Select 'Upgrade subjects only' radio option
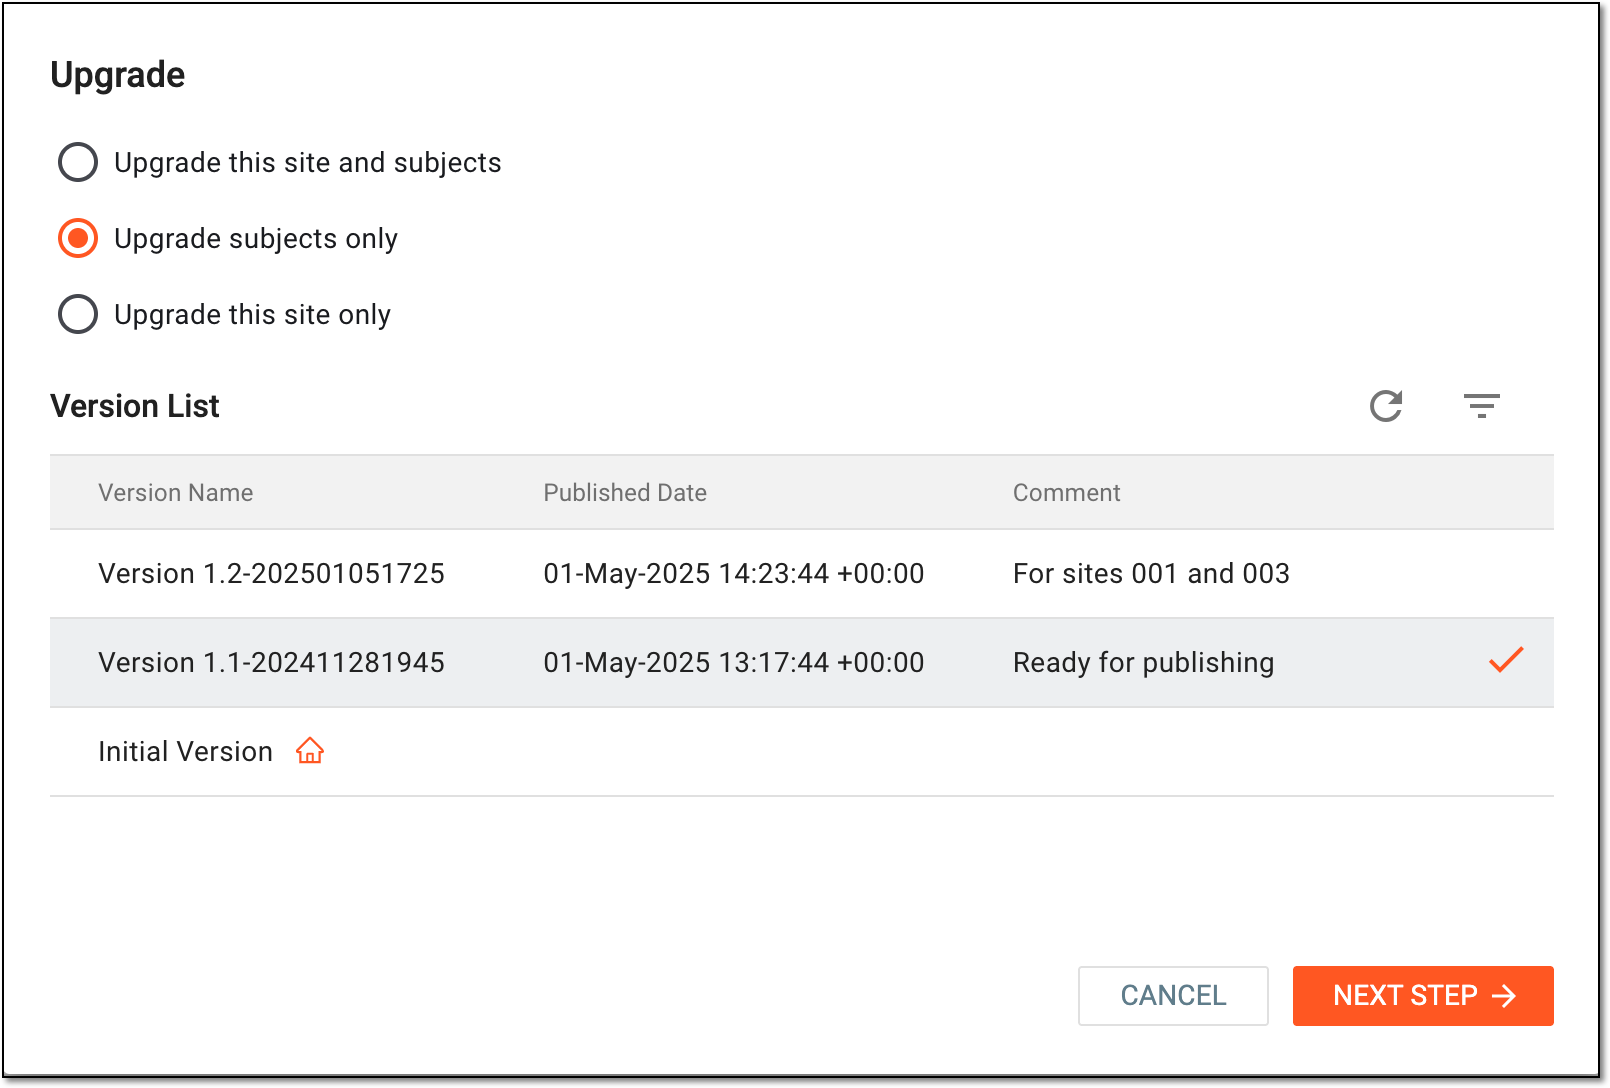The width and height of the screenshot is (1610, 1088). click(x=78, y=238)
